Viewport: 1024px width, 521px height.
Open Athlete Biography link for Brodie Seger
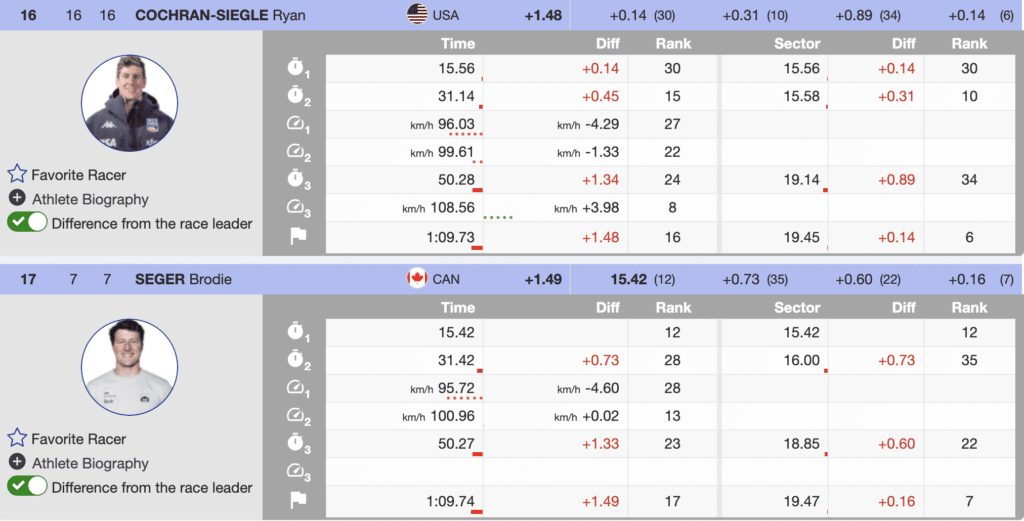pyautogui.click(x=90, y=463)
